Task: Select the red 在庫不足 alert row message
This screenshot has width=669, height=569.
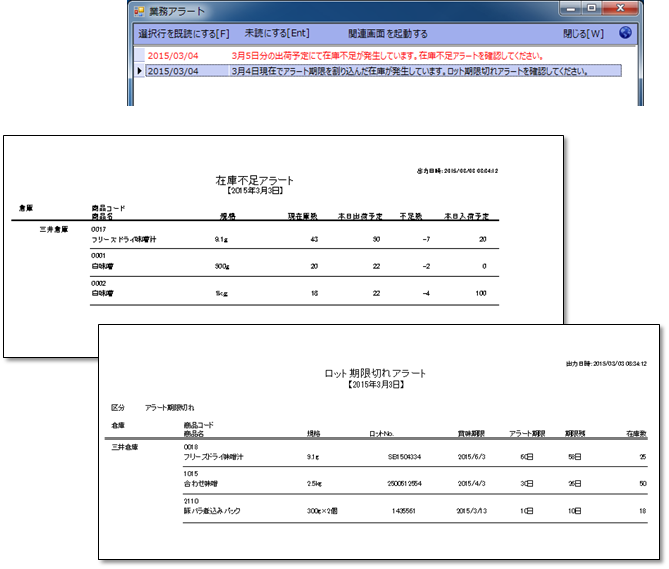Action: pyautogui.click(x=387, y=56)
